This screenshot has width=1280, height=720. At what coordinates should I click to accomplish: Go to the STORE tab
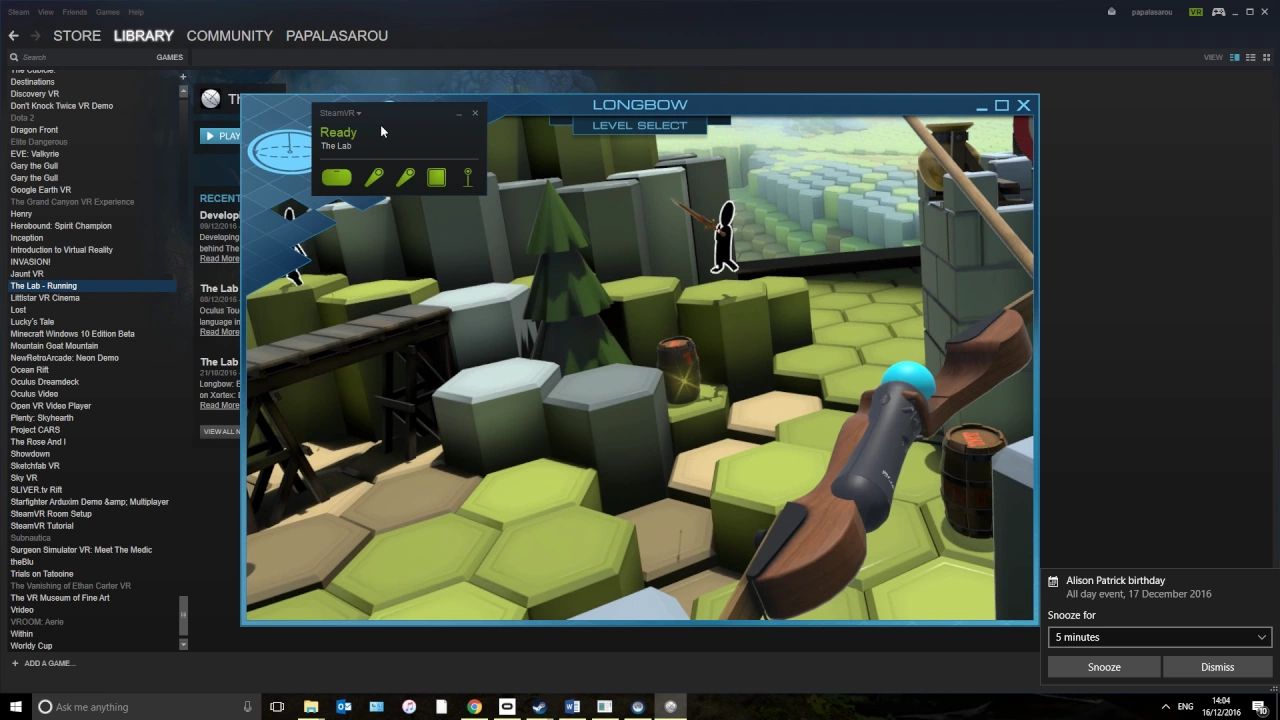[x=77, y=36]
